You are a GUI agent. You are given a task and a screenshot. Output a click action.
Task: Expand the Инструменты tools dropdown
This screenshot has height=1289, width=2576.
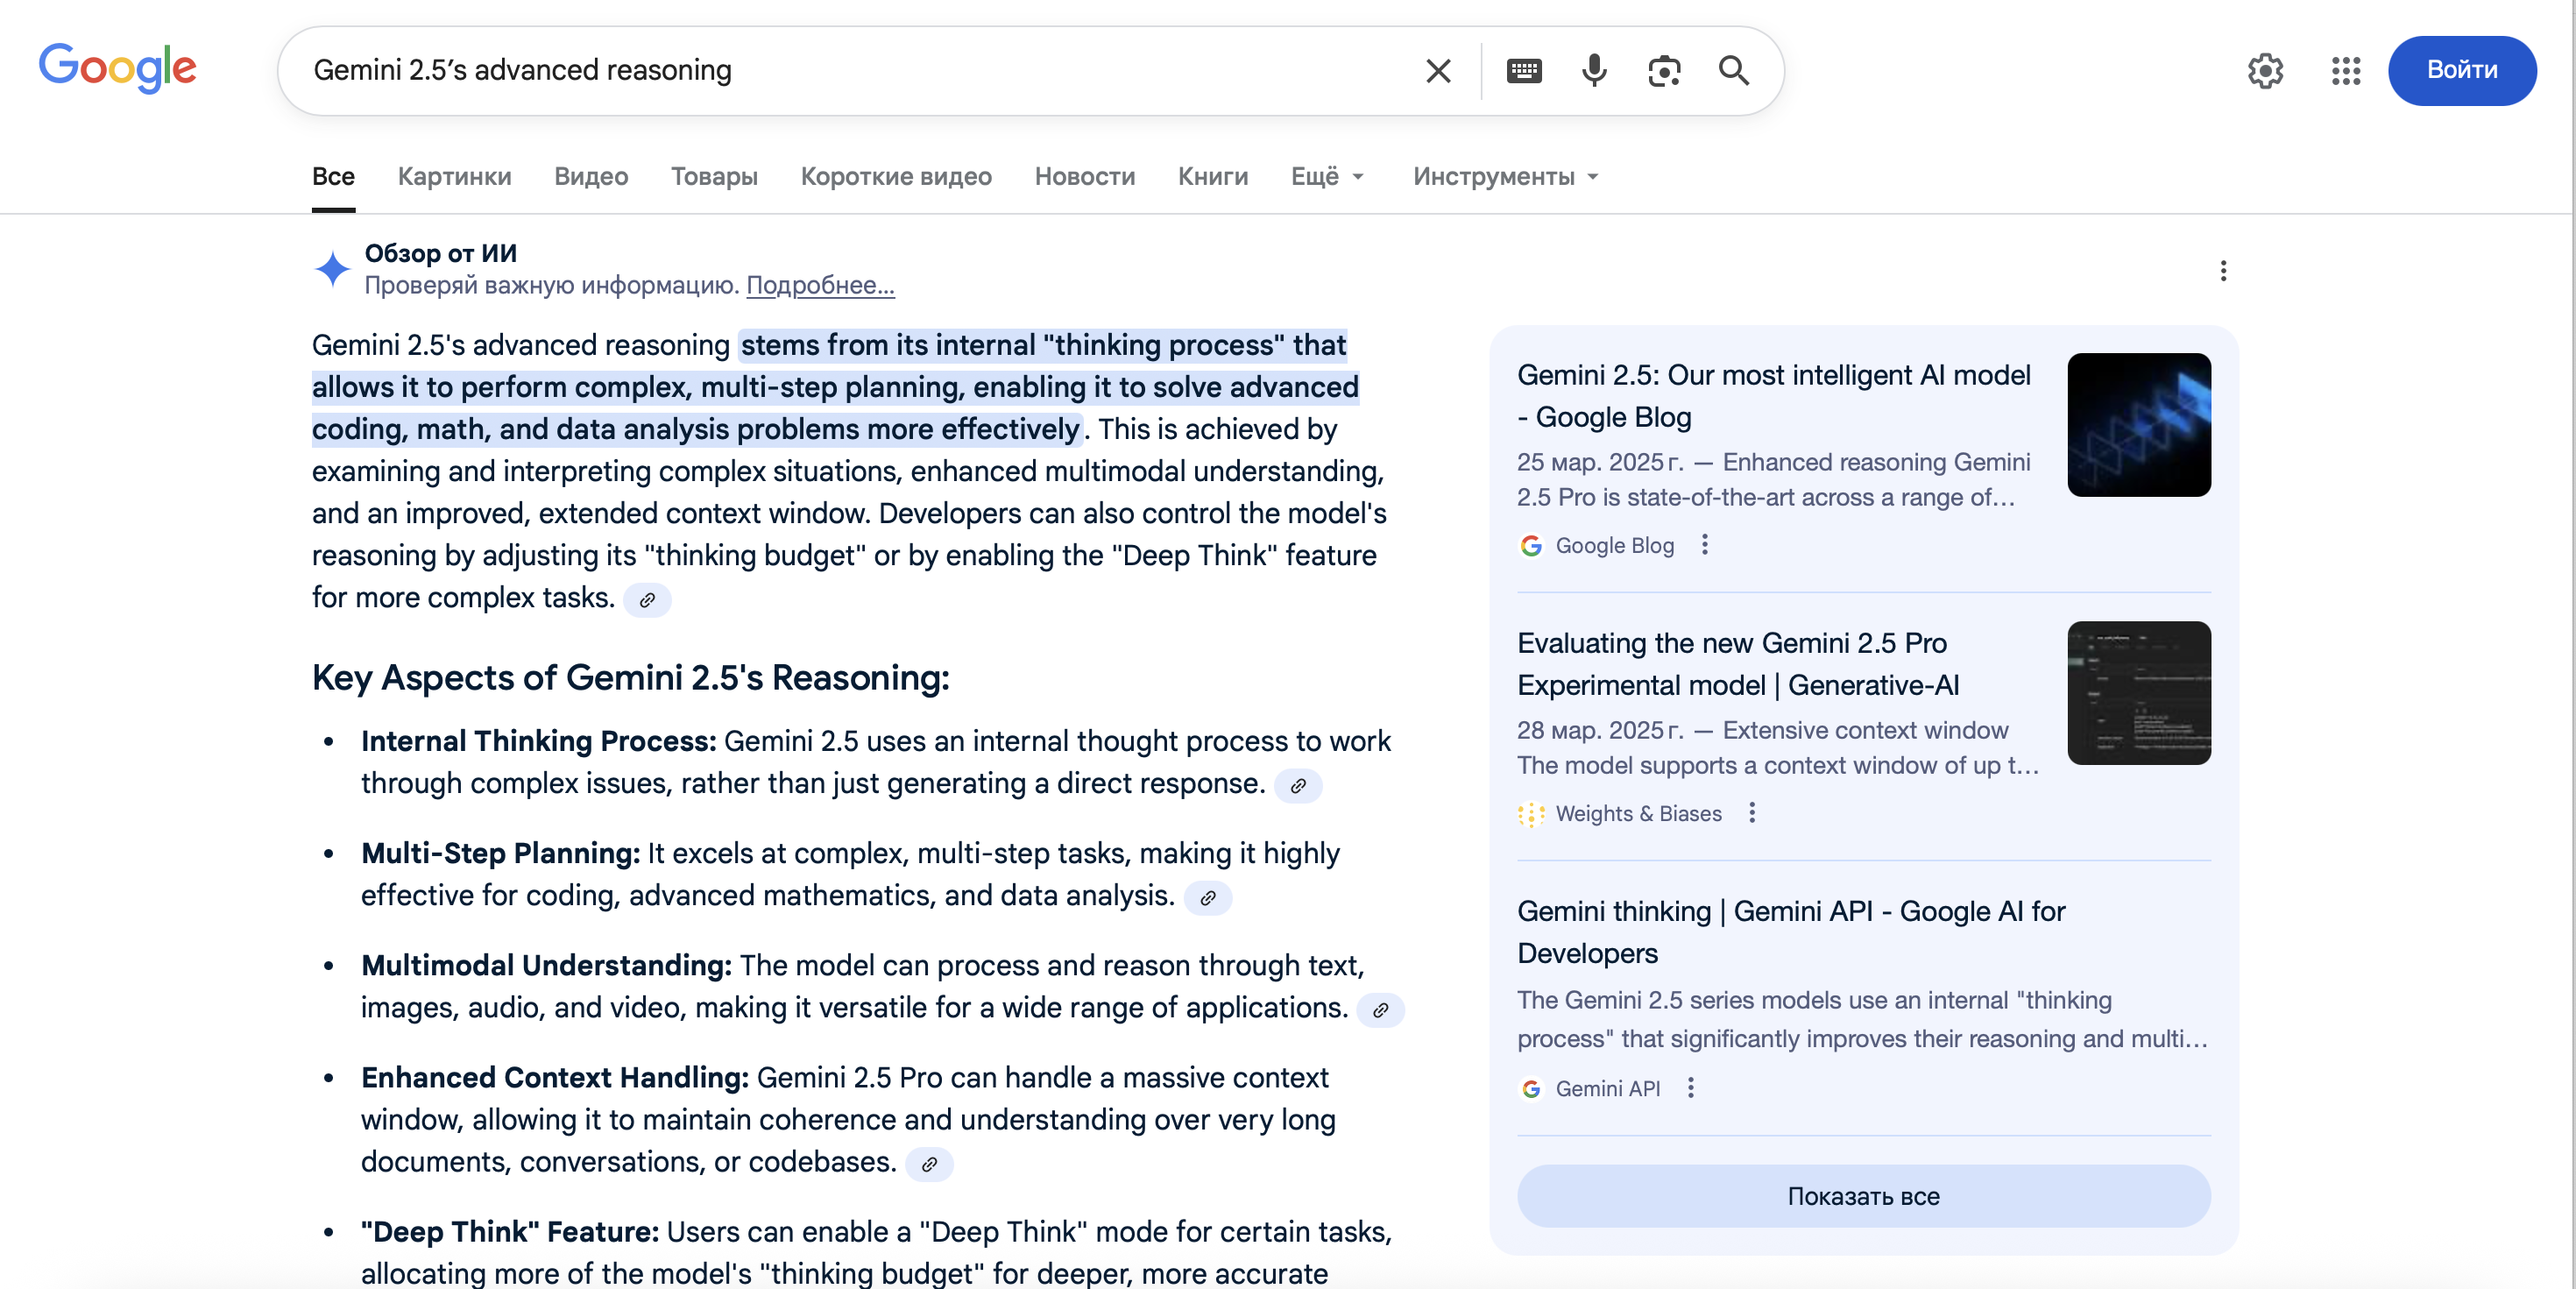[1505, 177]
